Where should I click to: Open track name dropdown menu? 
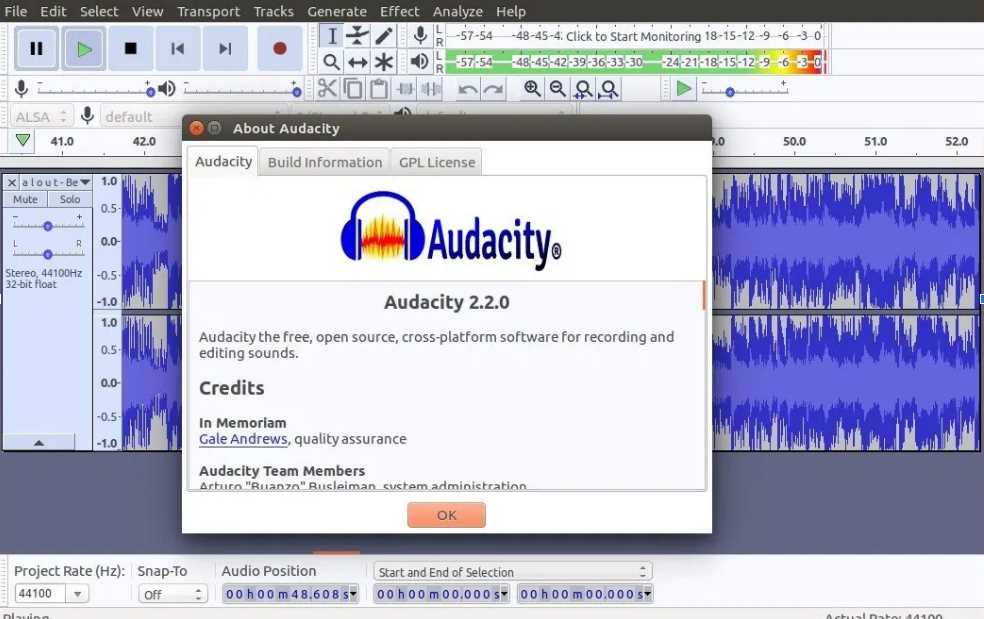coord(56,182)
